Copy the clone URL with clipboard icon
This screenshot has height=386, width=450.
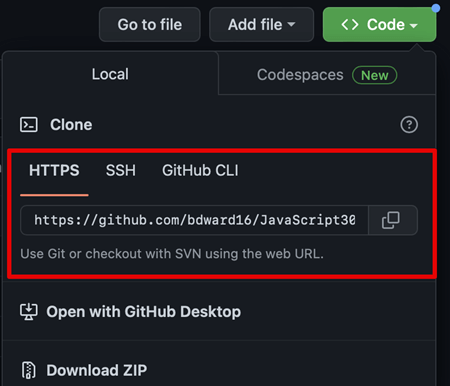point(393,220)
